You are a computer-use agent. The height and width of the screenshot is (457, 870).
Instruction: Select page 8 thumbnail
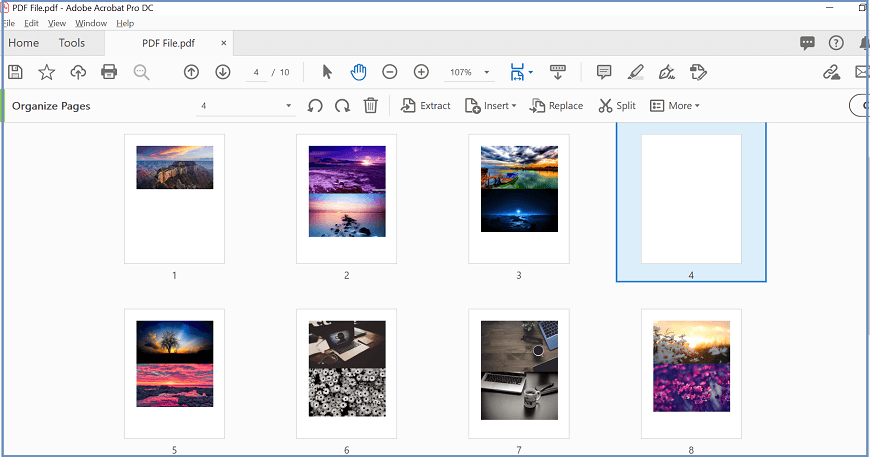tap(691, 373)
